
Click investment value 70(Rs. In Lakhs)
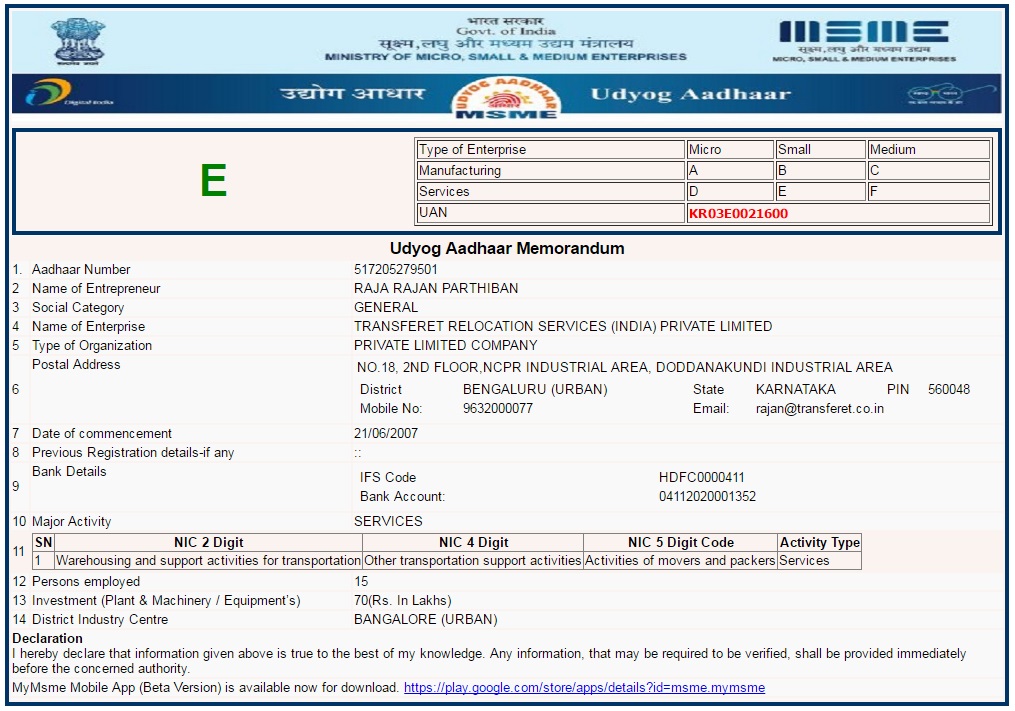403,600
